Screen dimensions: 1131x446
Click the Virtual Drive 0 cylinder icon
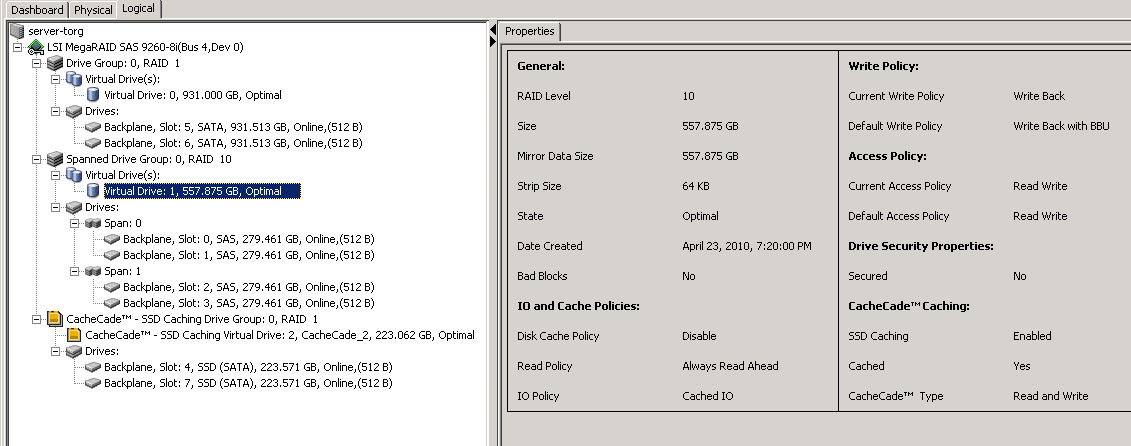93,95
